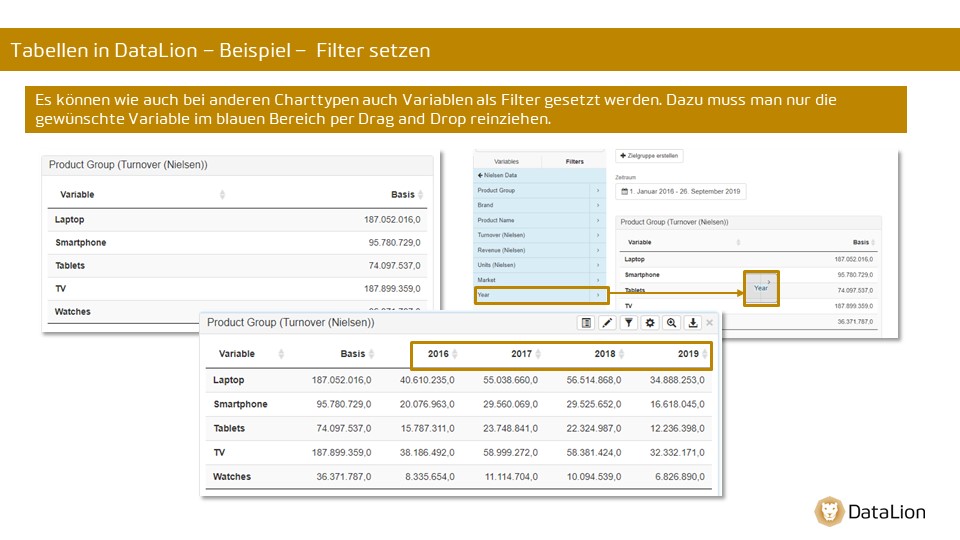Click the 2016 column header label
Screen dimensions: 960x540
point(438,354)
